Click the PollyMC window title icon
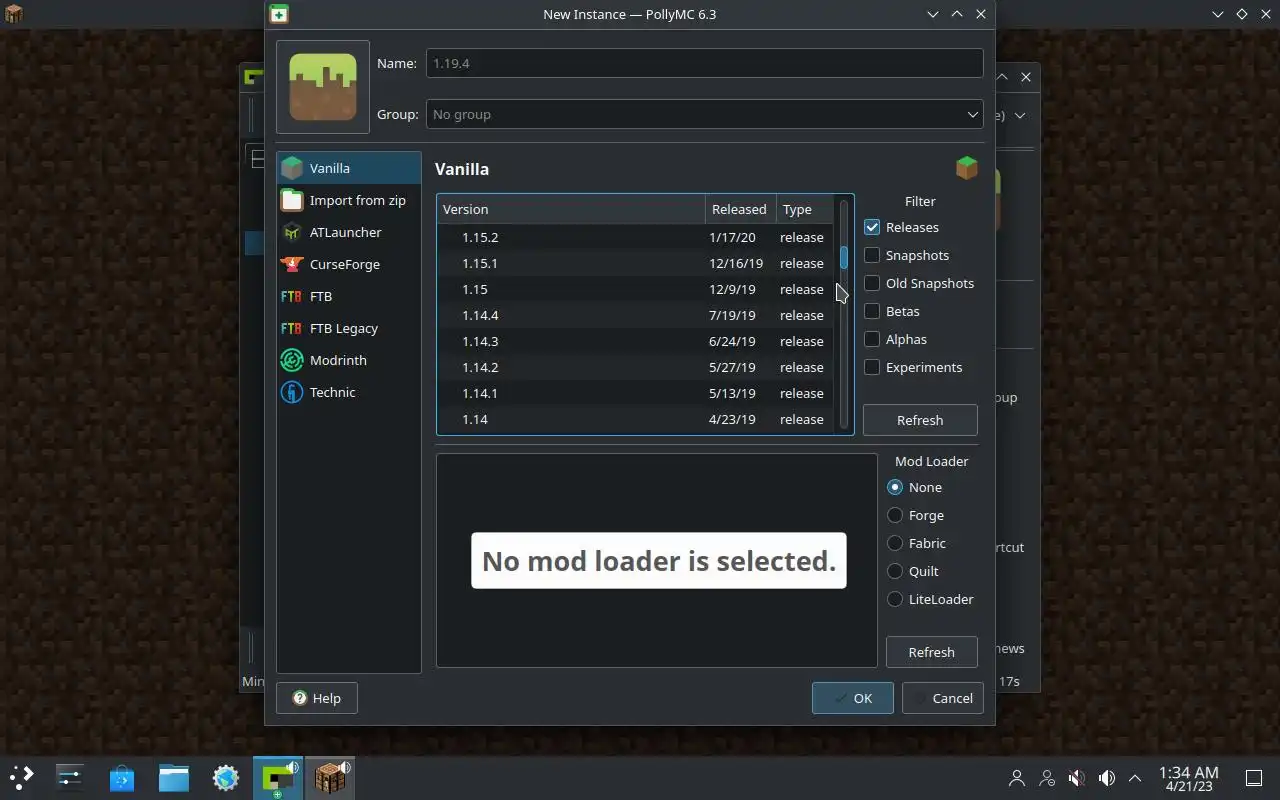Image resolution: width=1280 pixels, height=800 pixels. click(279, 14)
